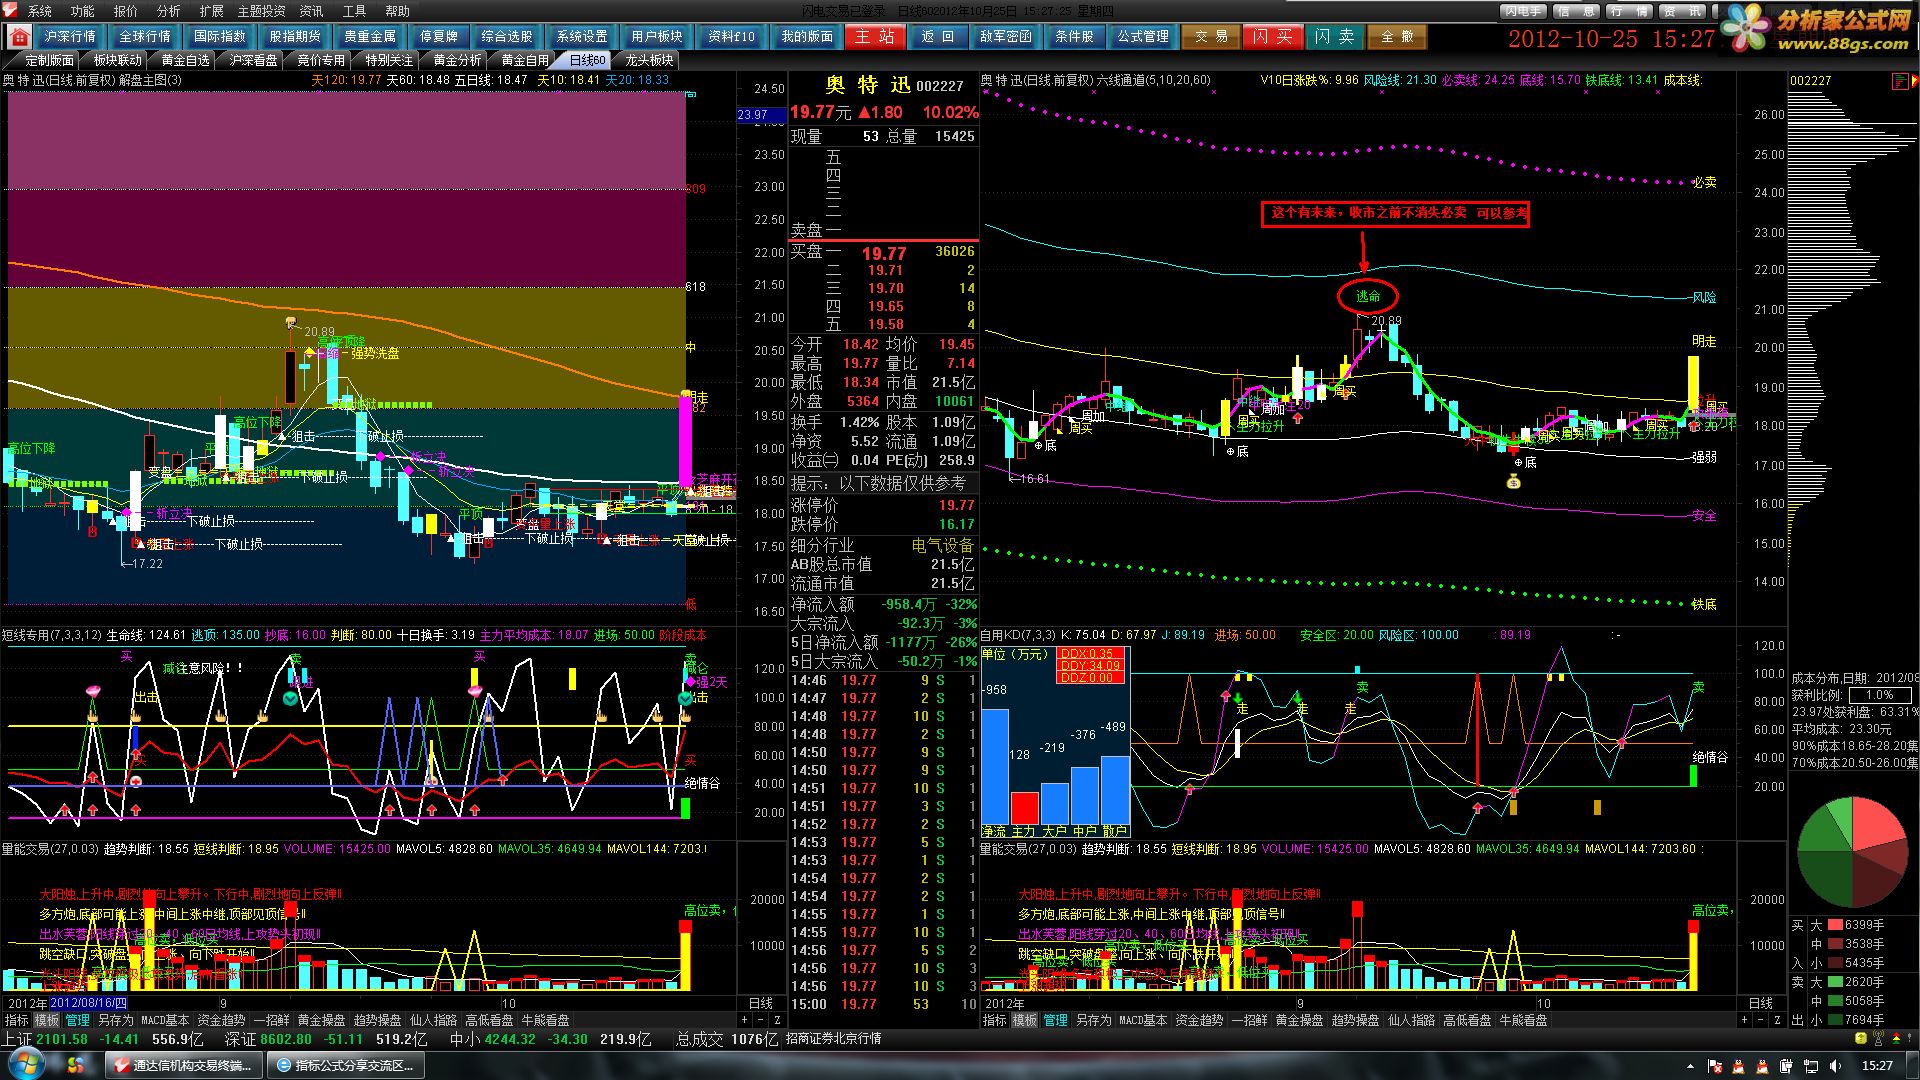Click the 上证 index value 2101.58

click(x=62, y=1039)
